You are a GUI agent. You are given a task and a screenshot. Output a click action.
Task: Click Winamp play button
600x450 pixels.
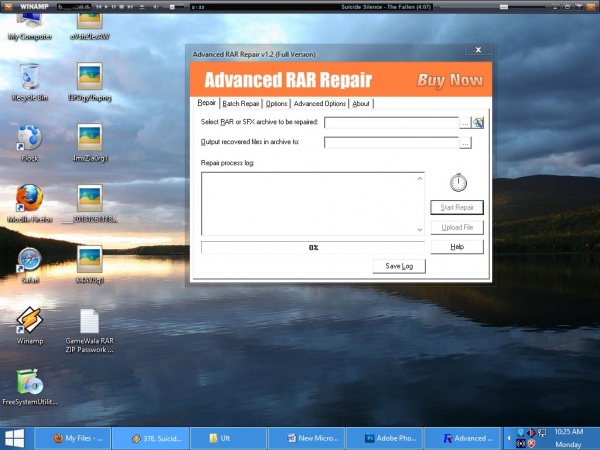(x=107, y=7)
